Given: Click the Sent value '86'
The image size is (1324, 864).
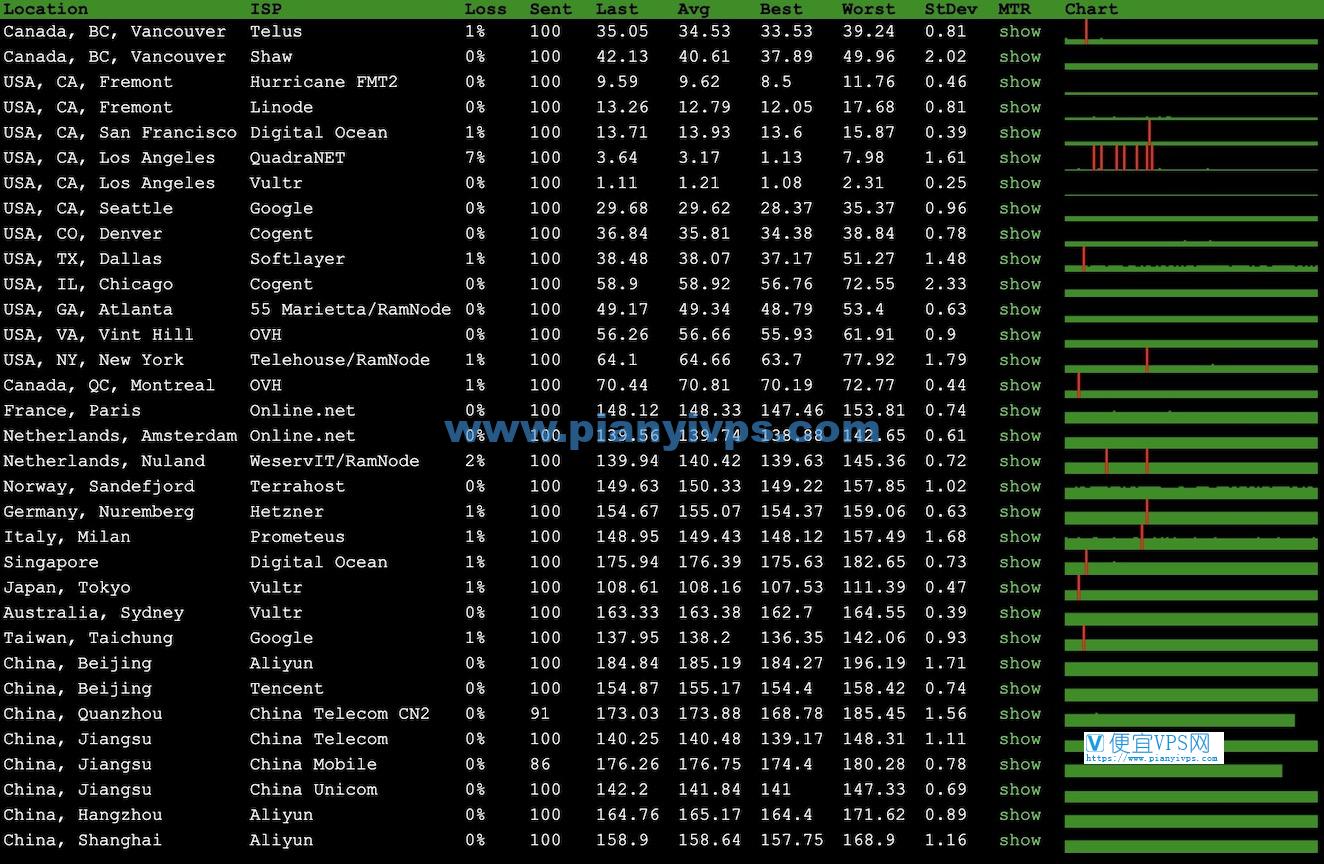Looking at the screenshot, I should coord(540,764).
